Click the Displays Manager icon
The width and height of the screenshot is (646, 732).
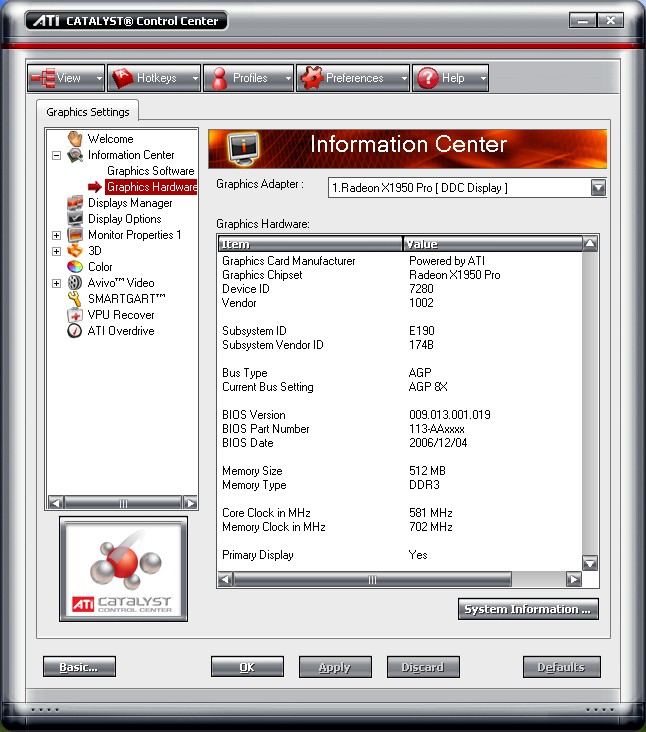(x=75, y=203)
